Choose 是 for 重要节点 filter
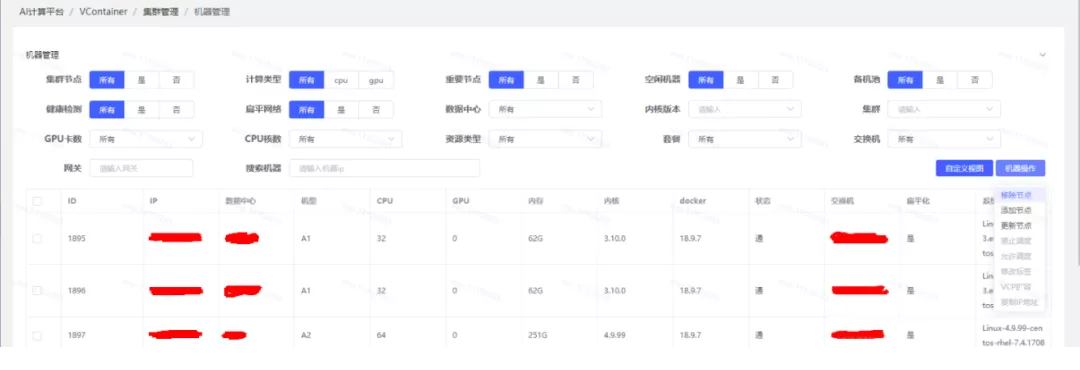This screenshot has width=1080, height=370. click(541, 80)
